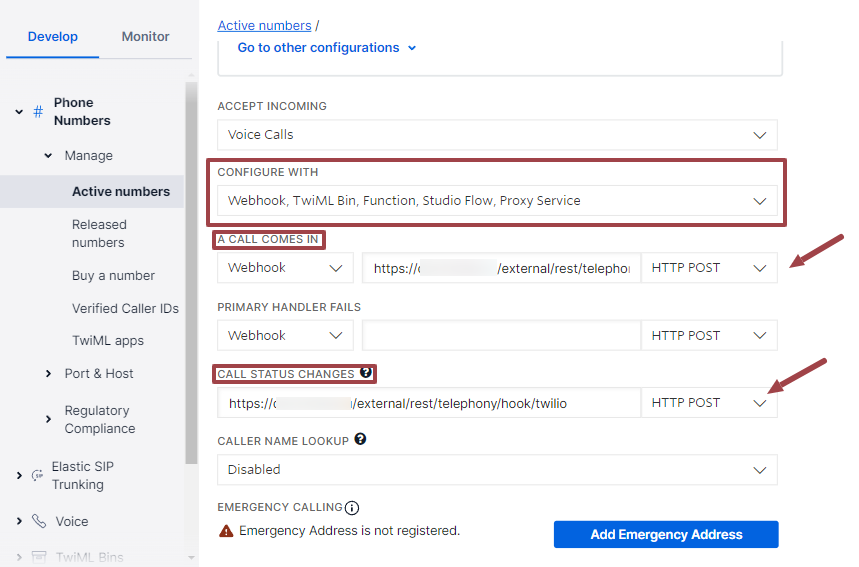Click the Phone Numbers hash icon
859x567 pixels.
pos(38,111)
